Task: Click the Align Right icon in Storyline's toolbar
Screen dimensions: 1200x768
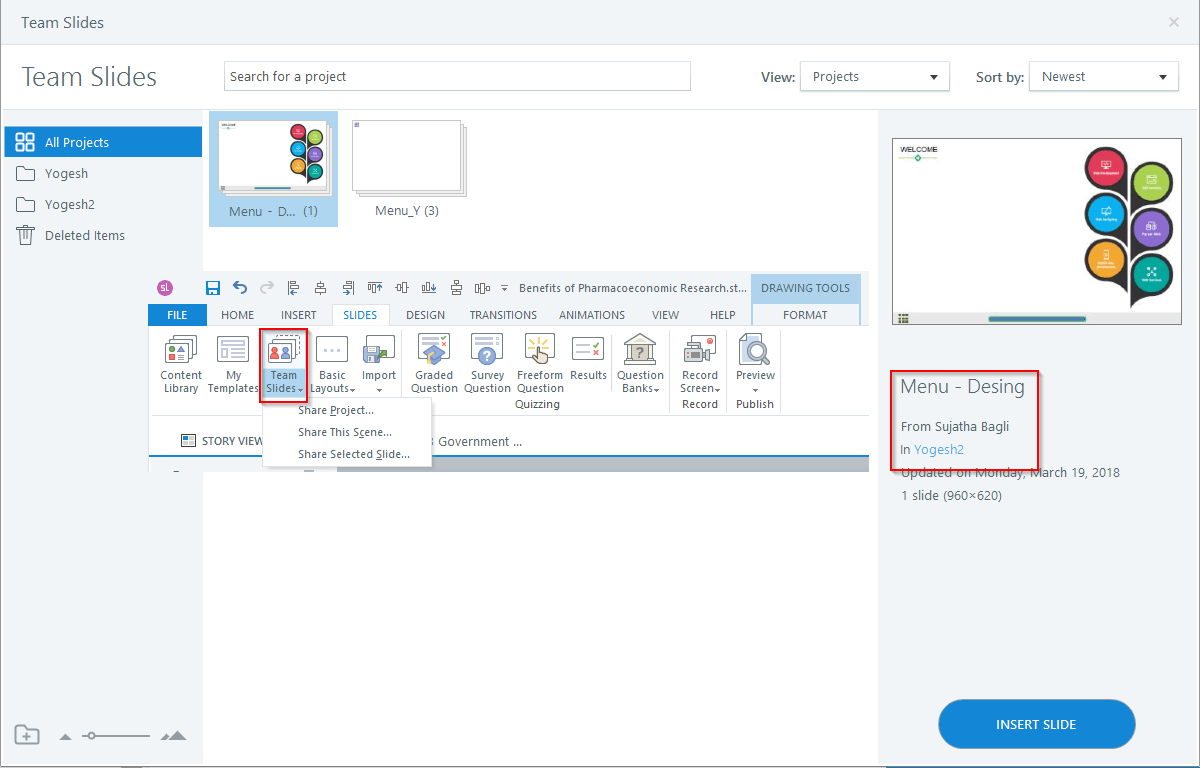Action: tap(347, 288)
